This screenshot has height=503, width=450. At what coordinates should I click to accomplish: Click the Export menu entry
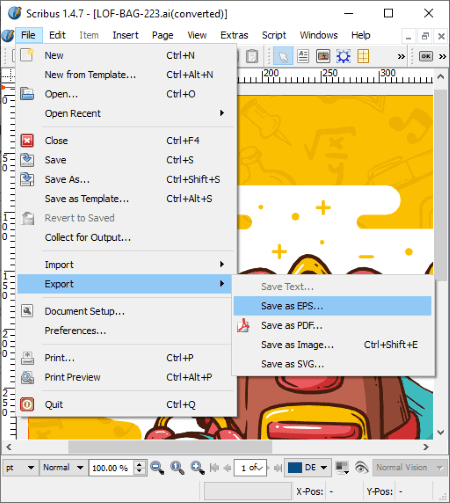pyautogui.click(x=124, y=284)
